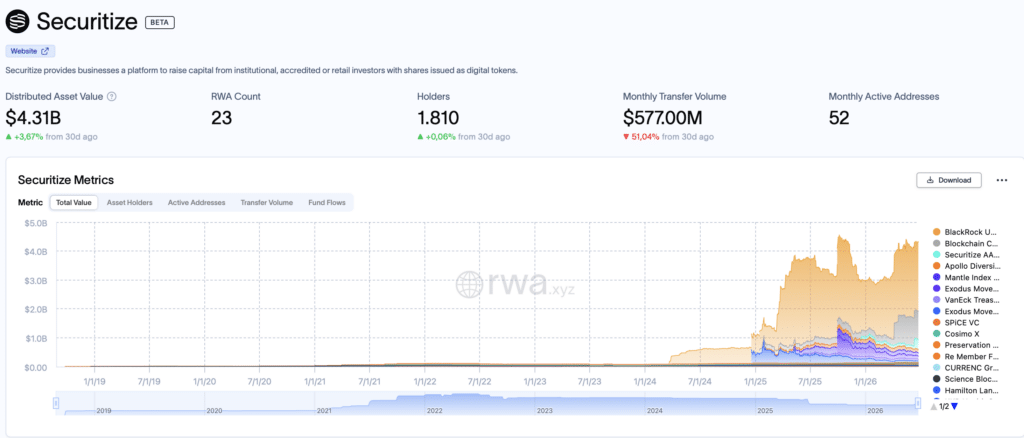Click the left handle of range slider

point(56,404)
